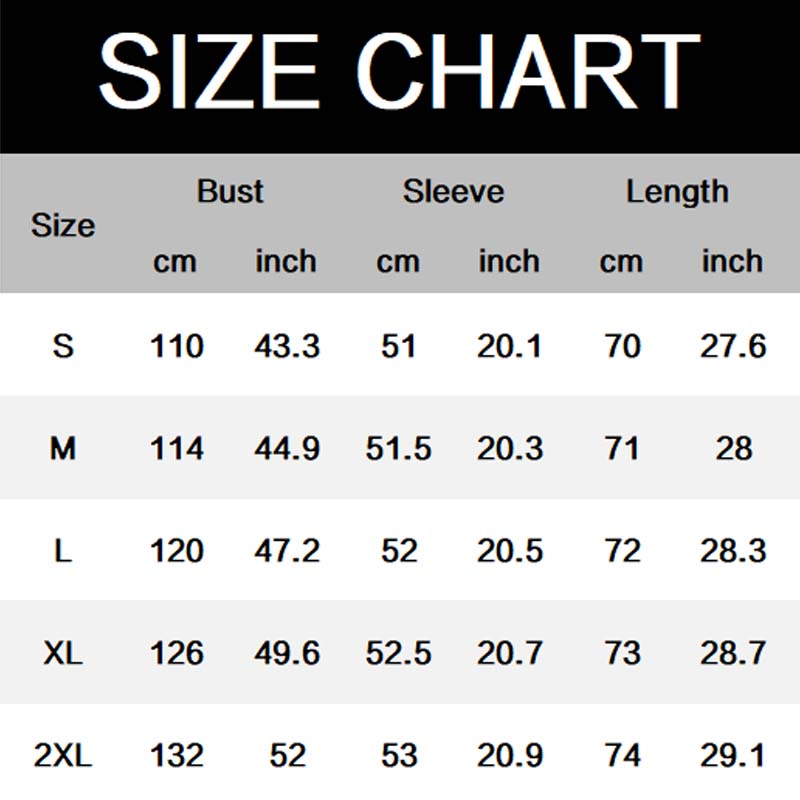This screenshot has width=800, height=800.
Task: Click bust value 110 for size S
Action: coord(176,347)
